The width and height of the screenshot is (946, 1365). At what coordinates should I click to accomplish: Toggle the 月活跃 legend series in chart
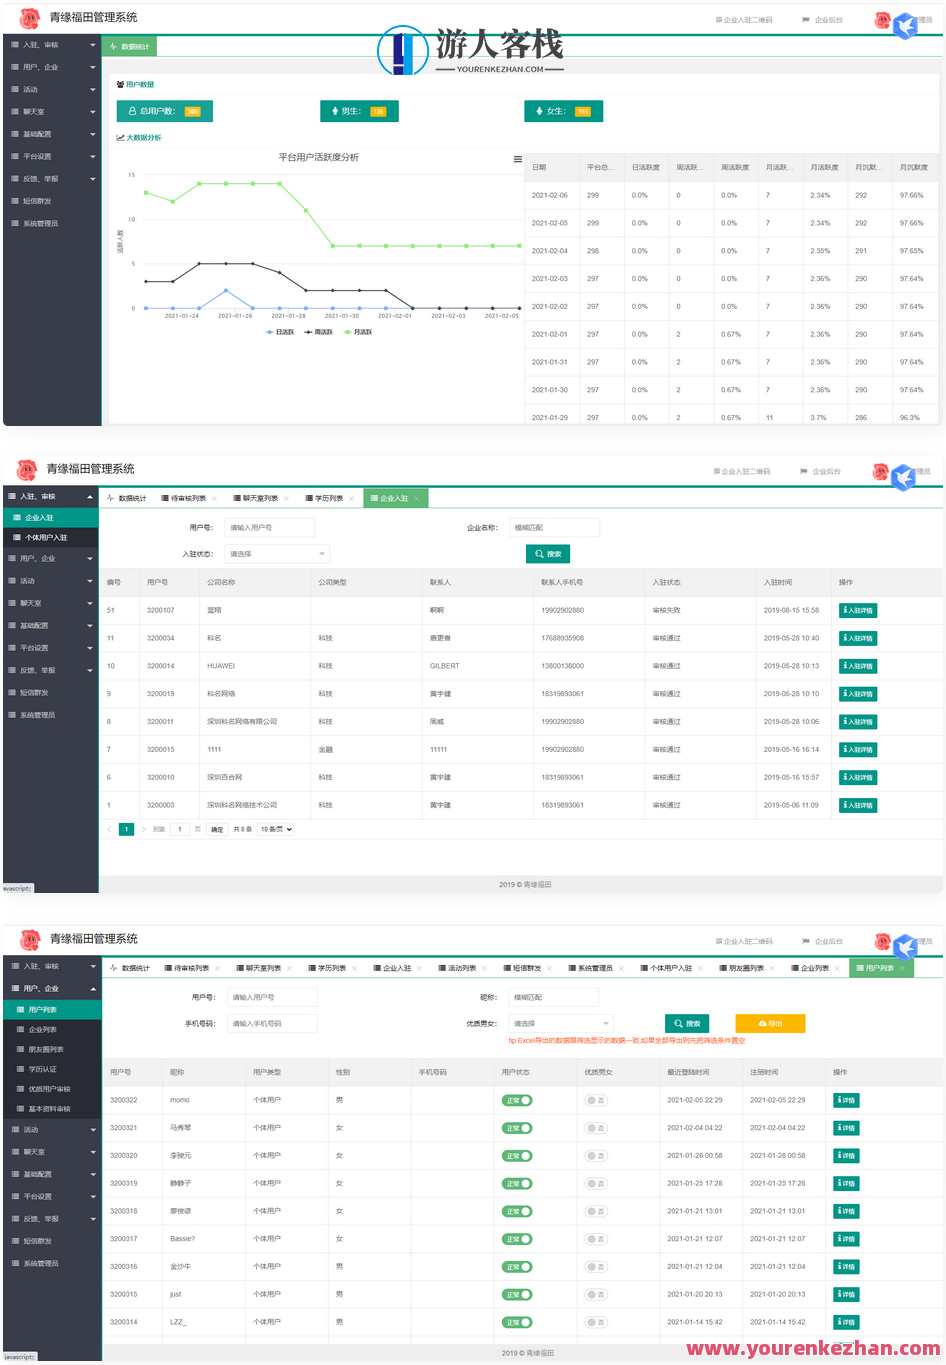[358, 332]
